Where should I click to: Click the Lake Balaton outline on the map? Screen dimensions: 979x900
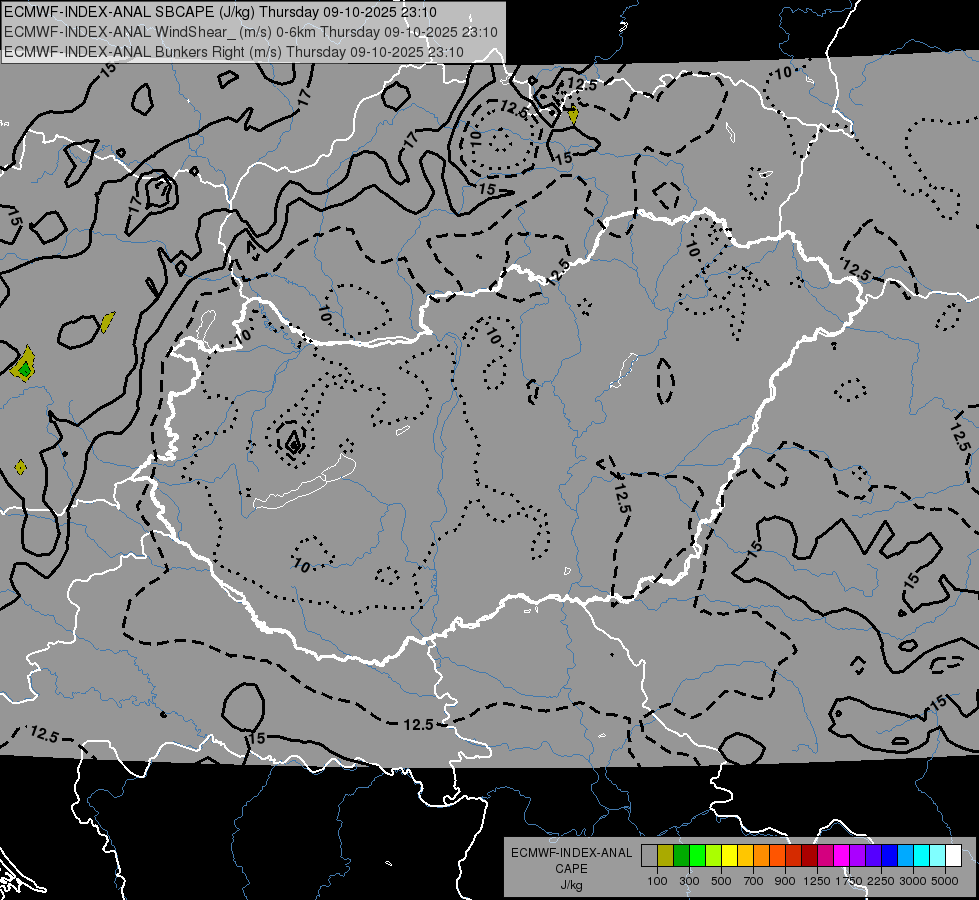[x=305, y=482]
